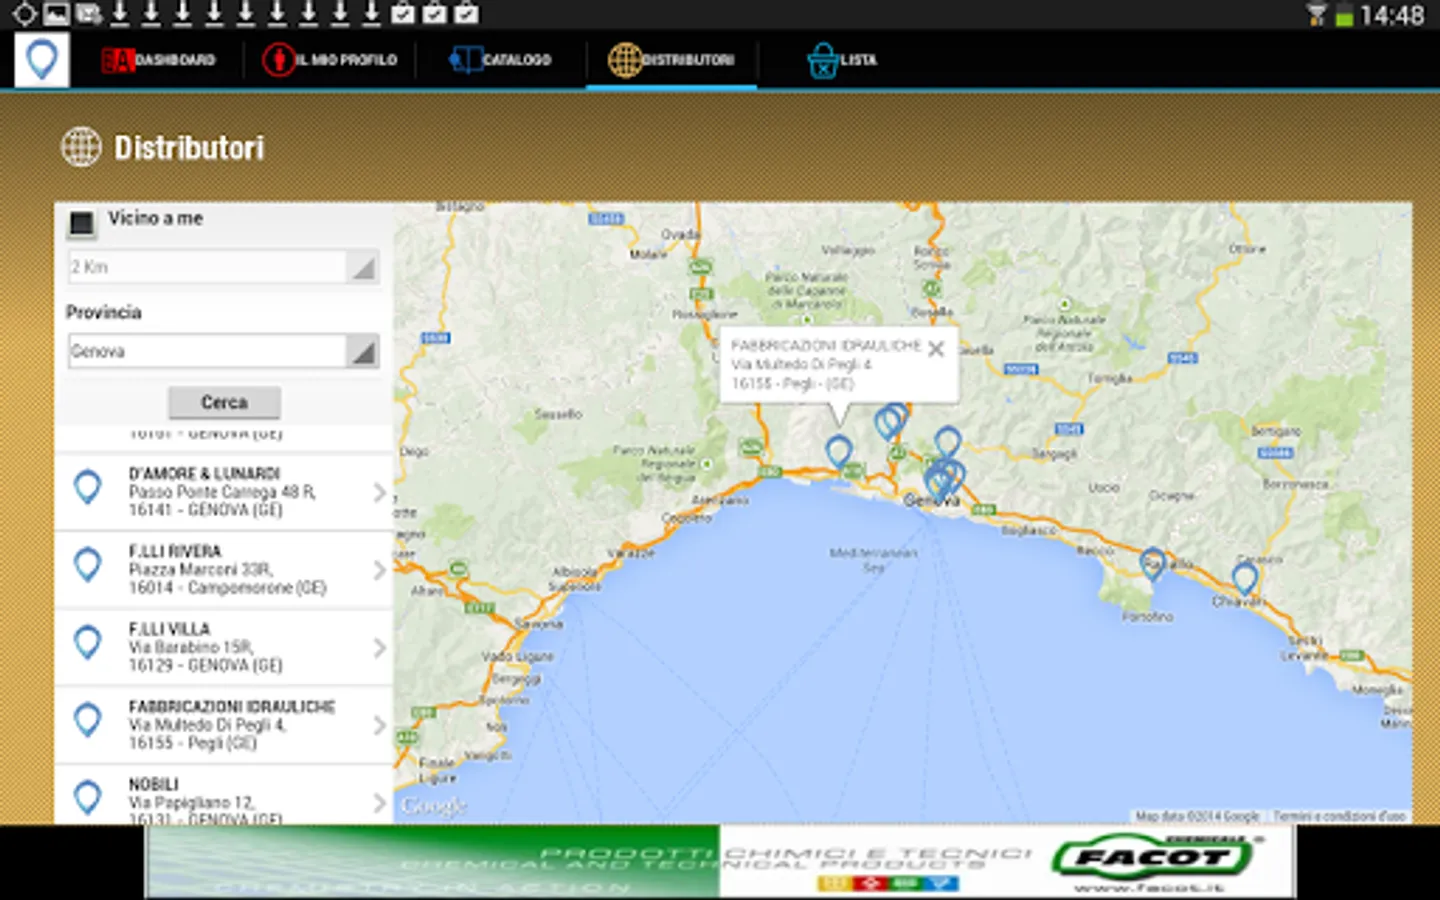Click the Mediterranean Sea label on the map
The height and width of the screenshot is (900, 1440).
873,560
